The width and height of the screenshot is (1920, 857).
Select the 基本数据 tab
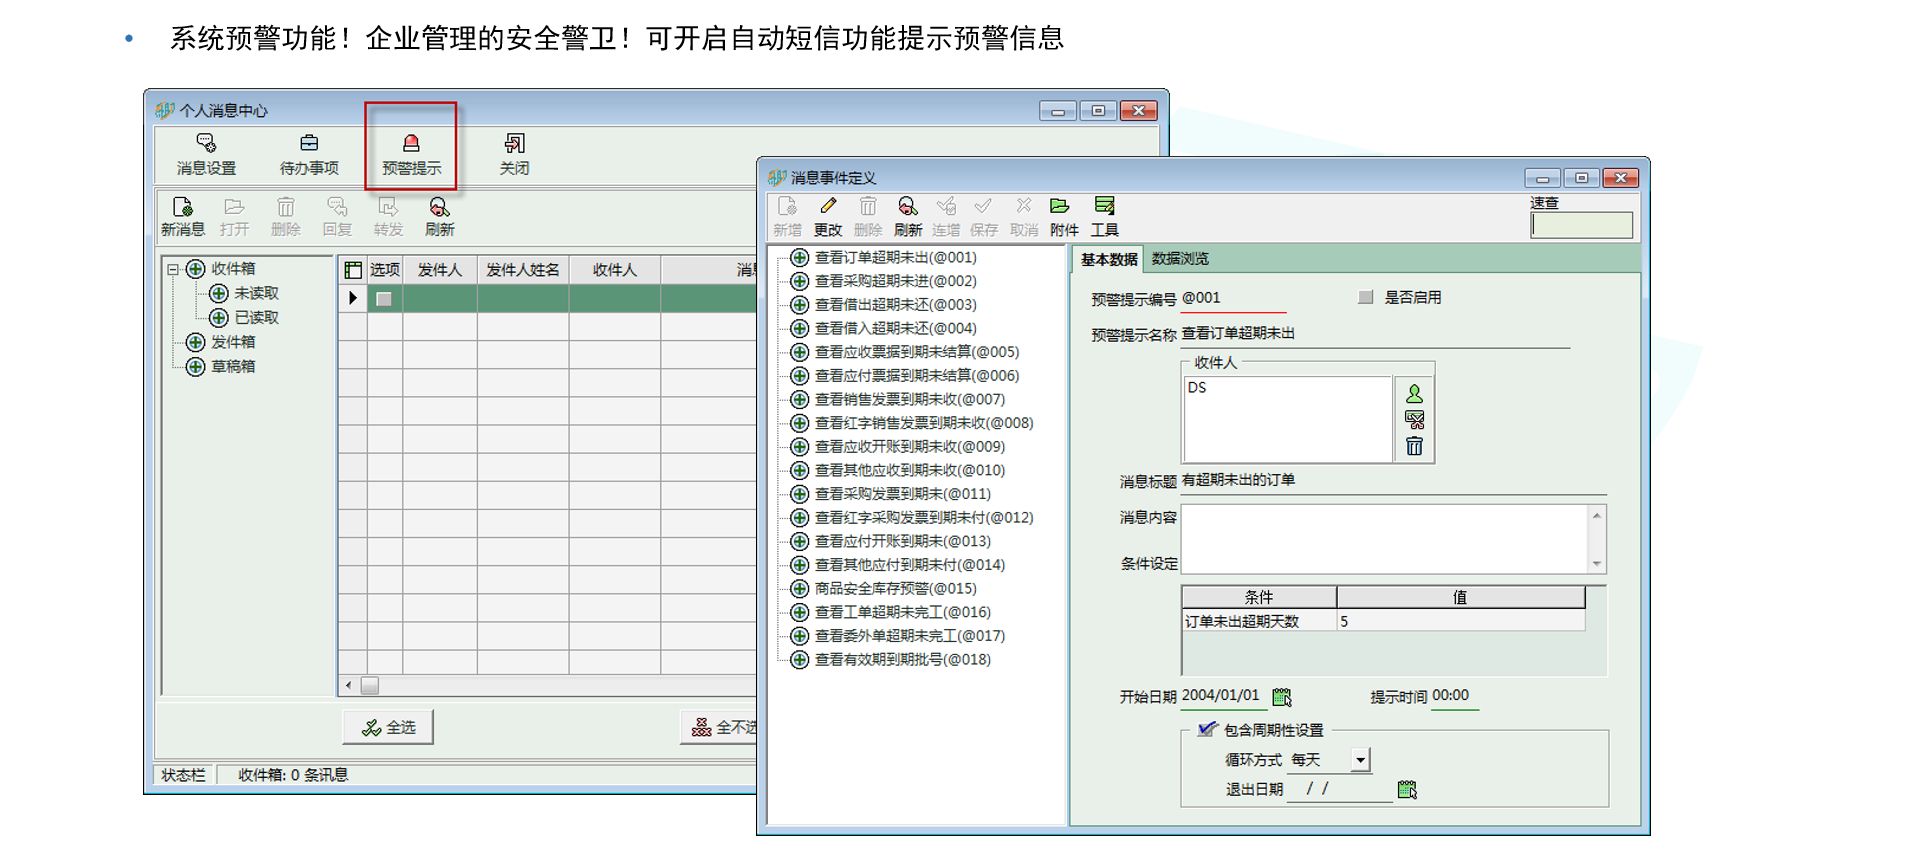[x=1108, y=259]
